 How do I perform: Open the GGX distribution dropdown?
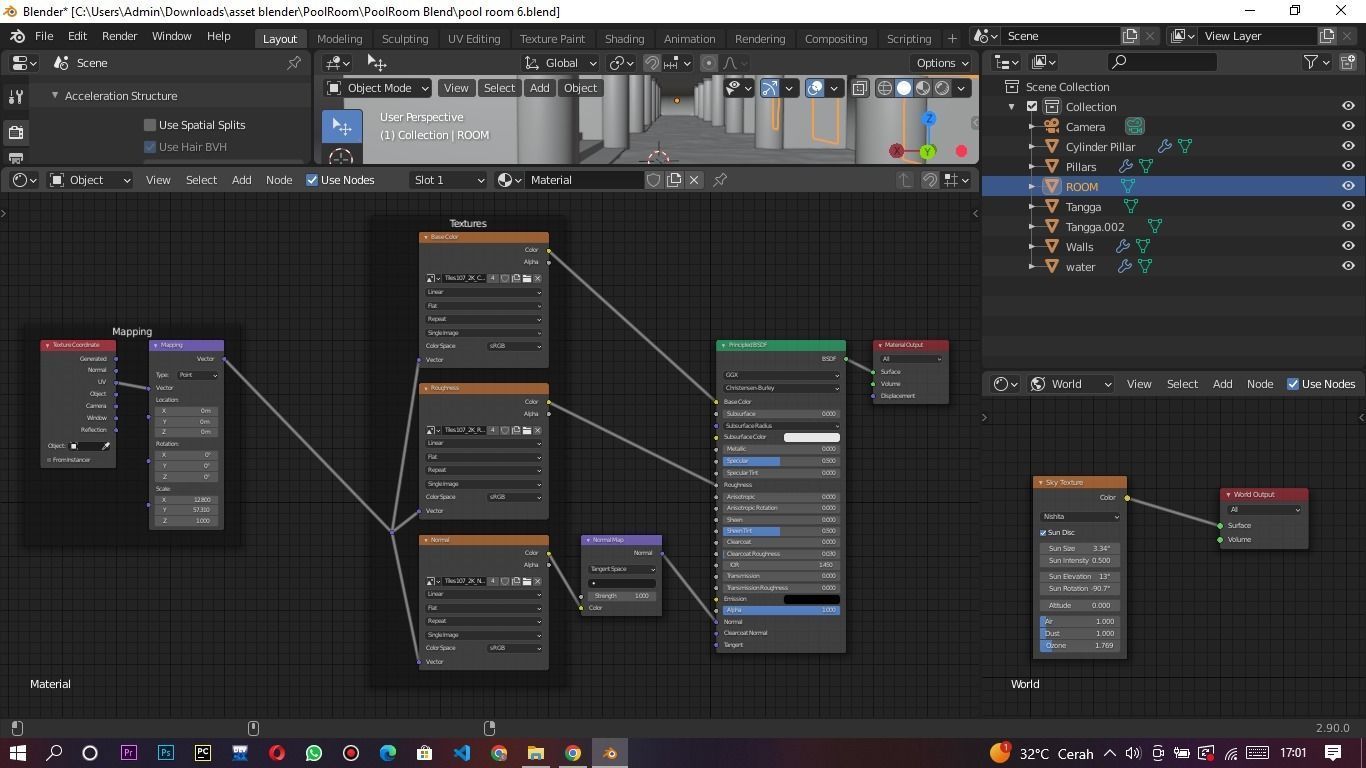(x=781, y=376)
